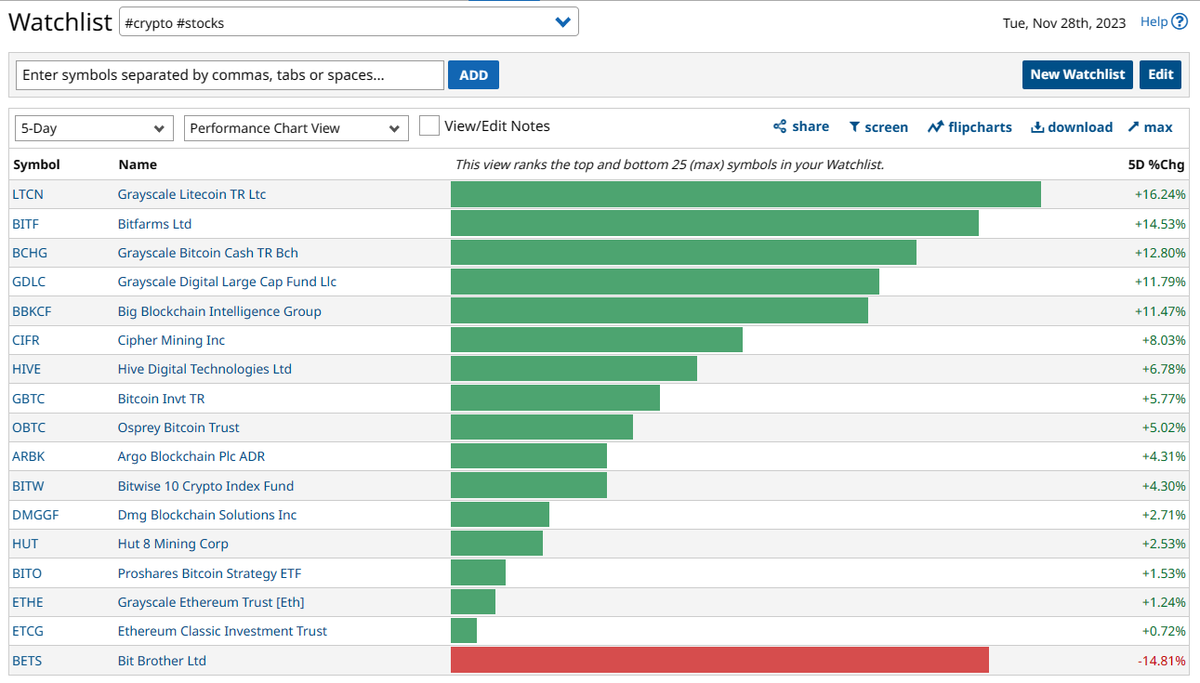Click the +0.72% change value
The image size is (1200, 683).
point(1164,631)
